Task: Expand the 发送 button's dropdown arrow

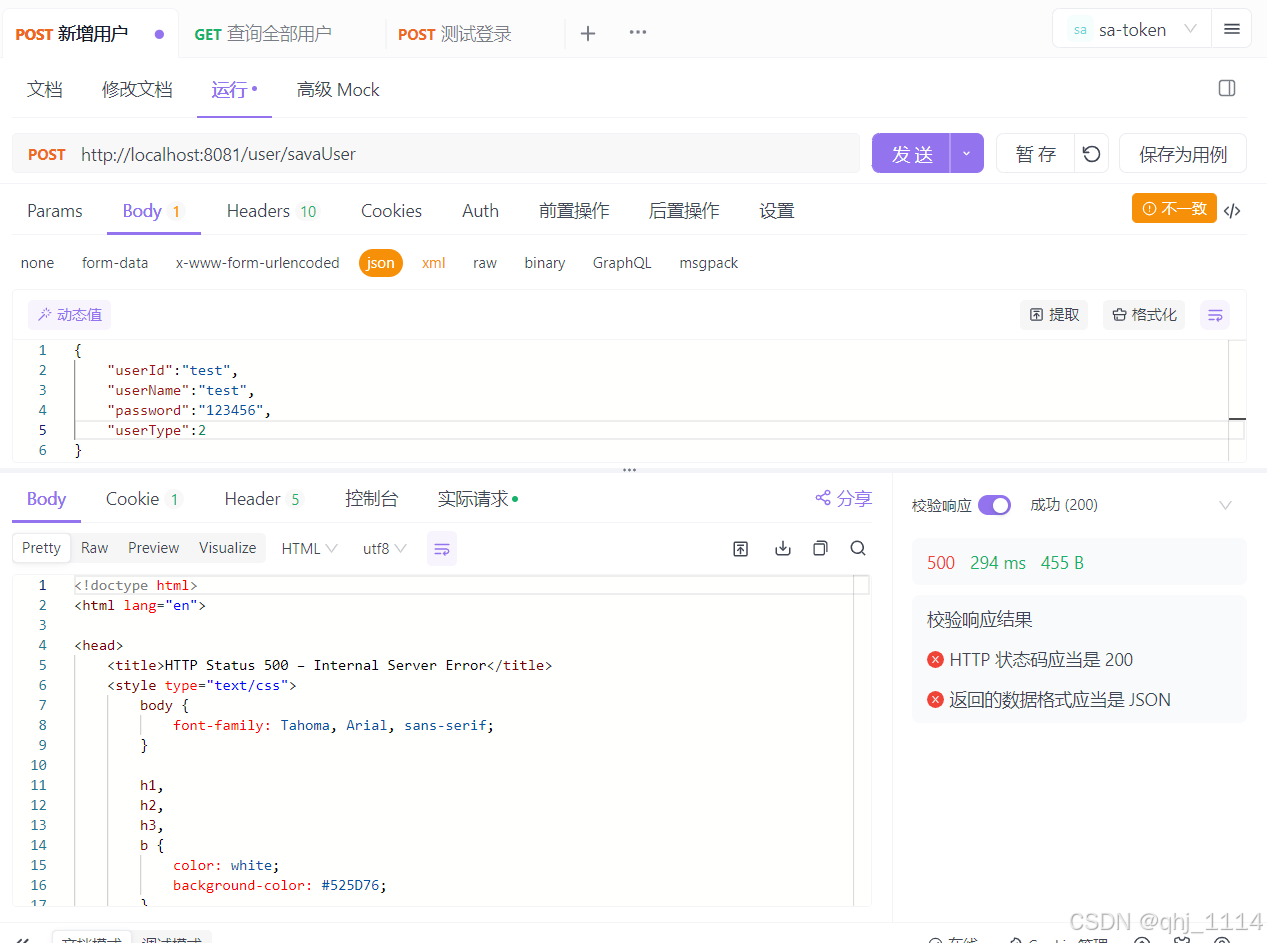Action: click(966, 154)
